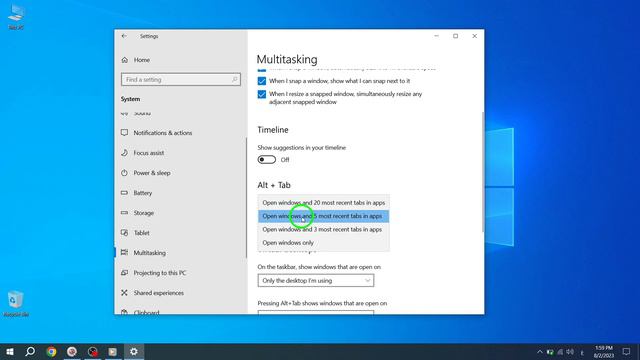Select the Battery icon in sidebar

(124, 193)
